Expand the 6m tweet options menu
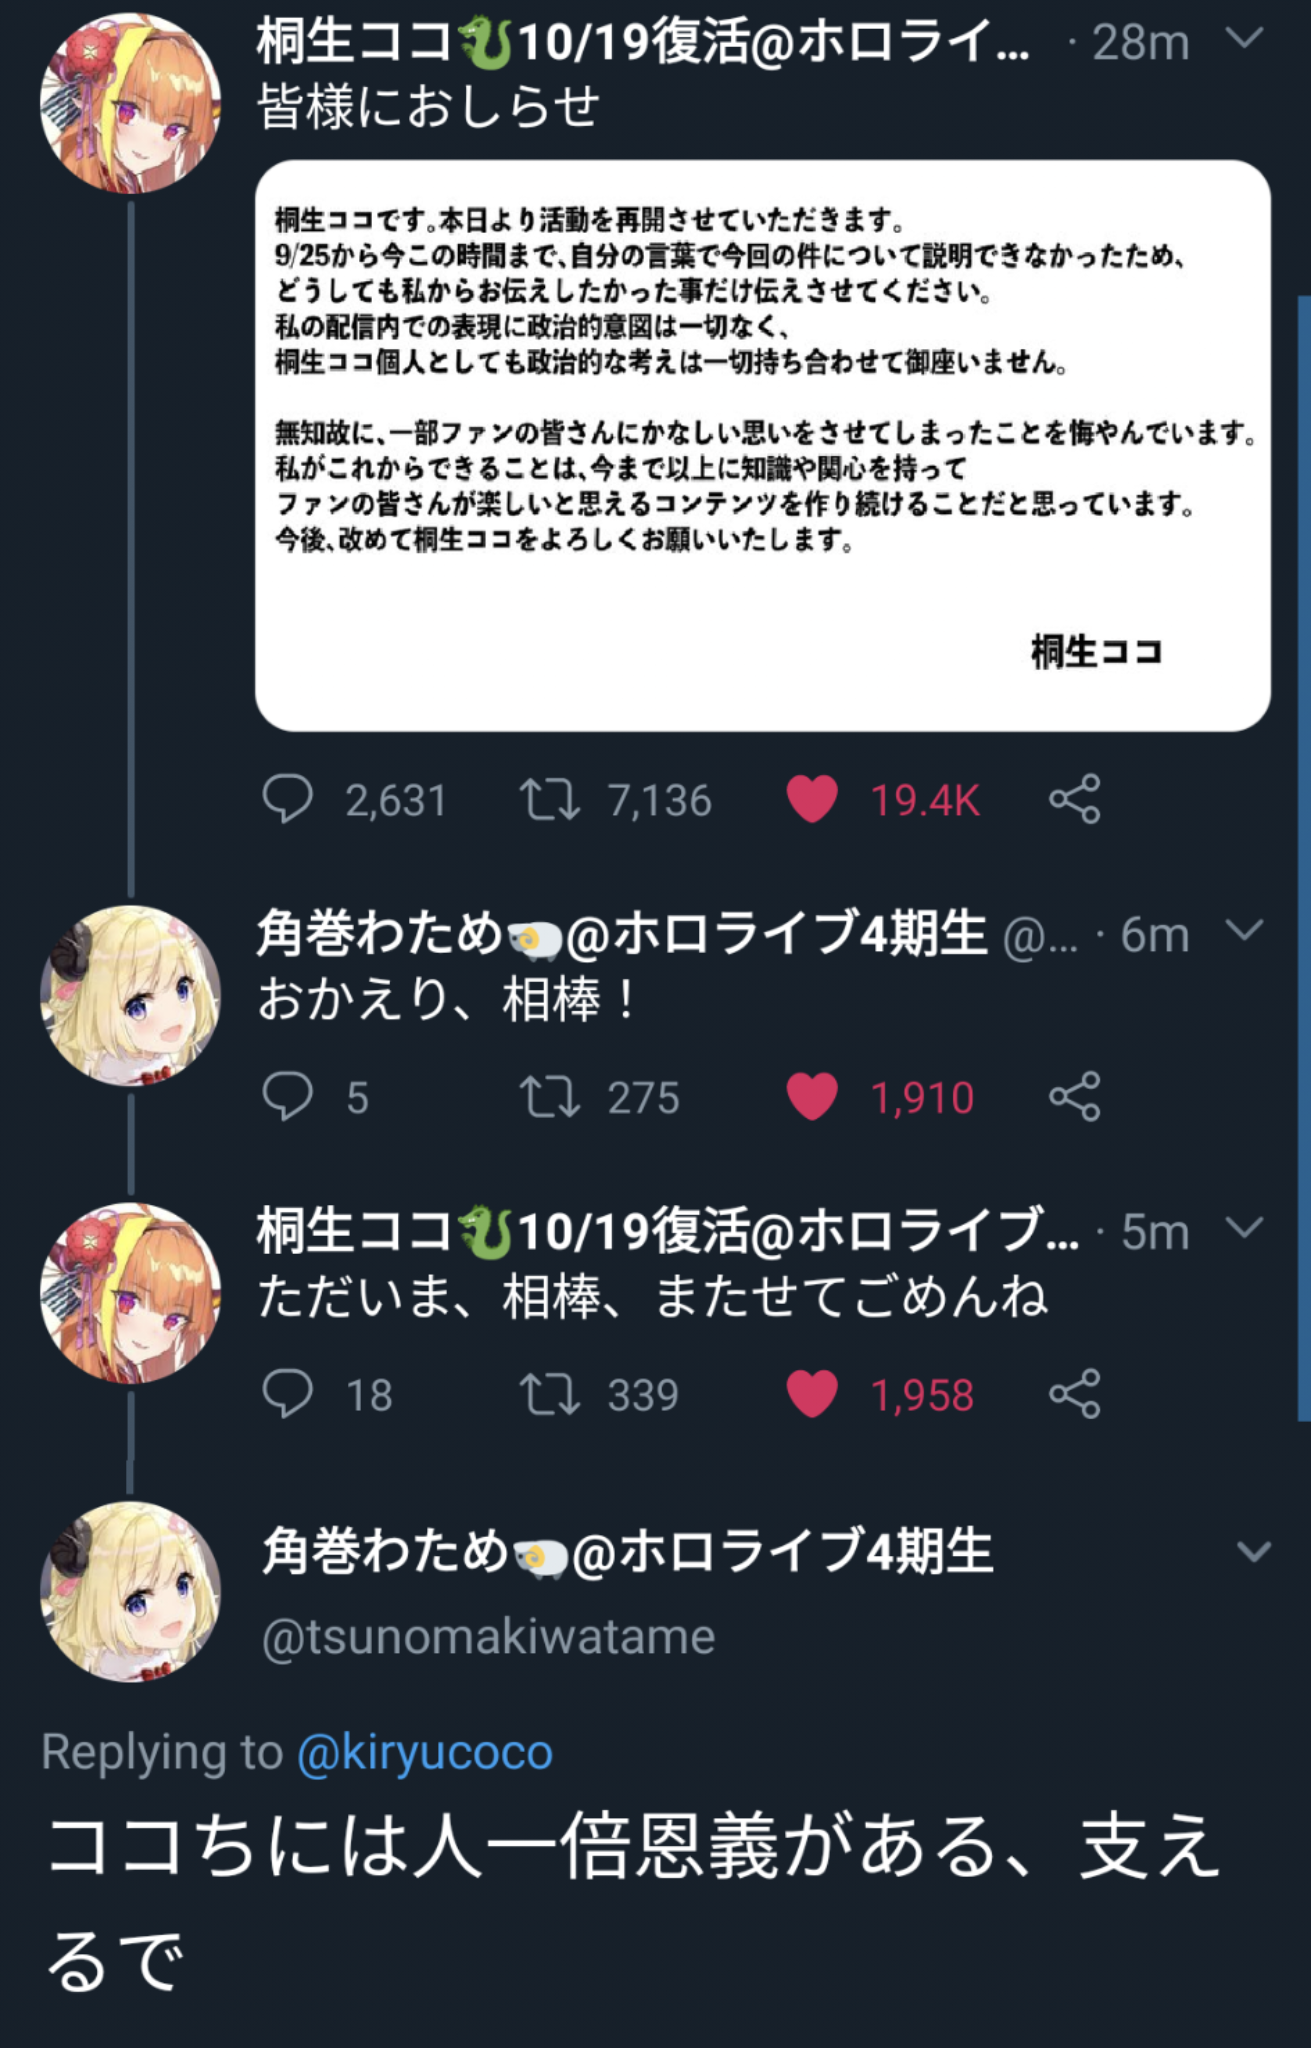The width and height of the screenshot is (1311, 2048). 1245,931
